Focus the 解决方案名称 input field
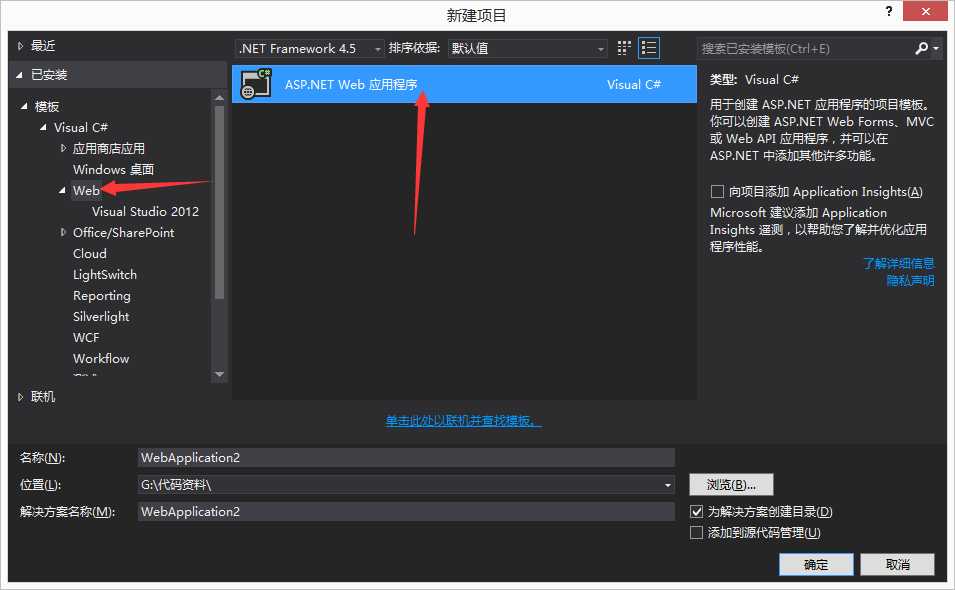Viewport: 955px width, 590px height. pyautogui.click(x=406, y=511)
